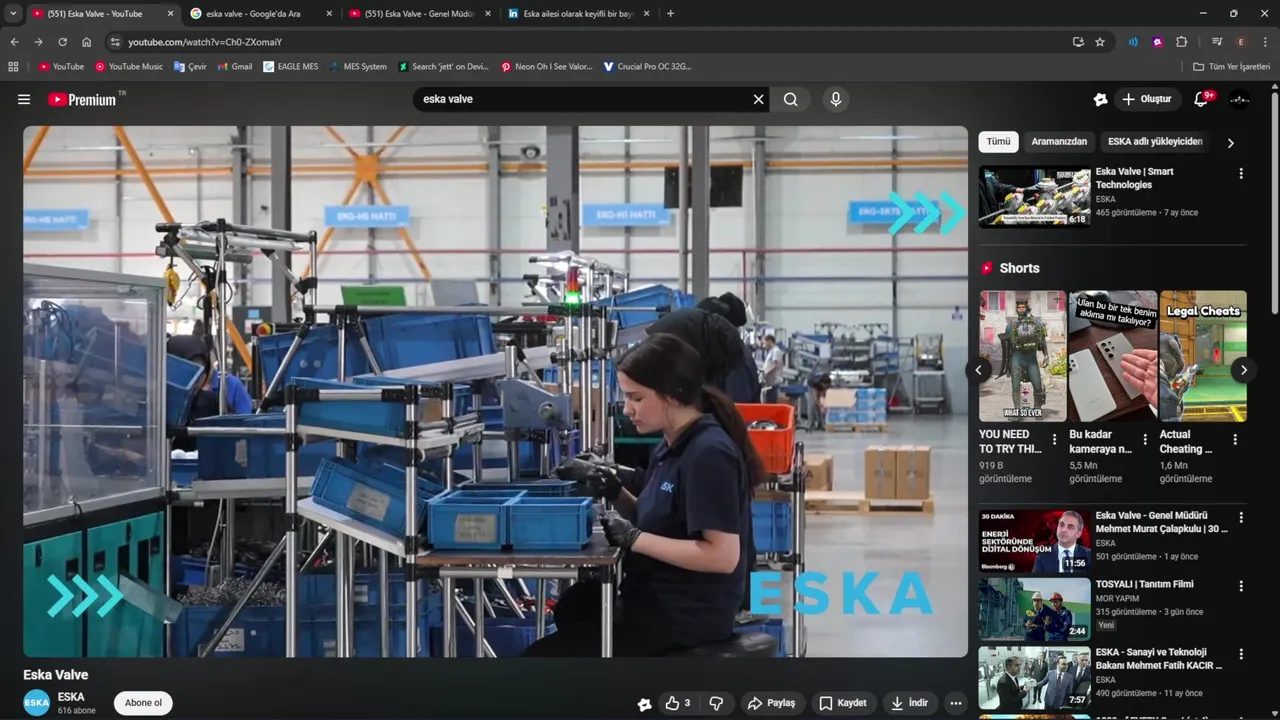The height and width of the screenshot is (720, 1280).
Task: Like the Eska Valve video
Action: 679,703
